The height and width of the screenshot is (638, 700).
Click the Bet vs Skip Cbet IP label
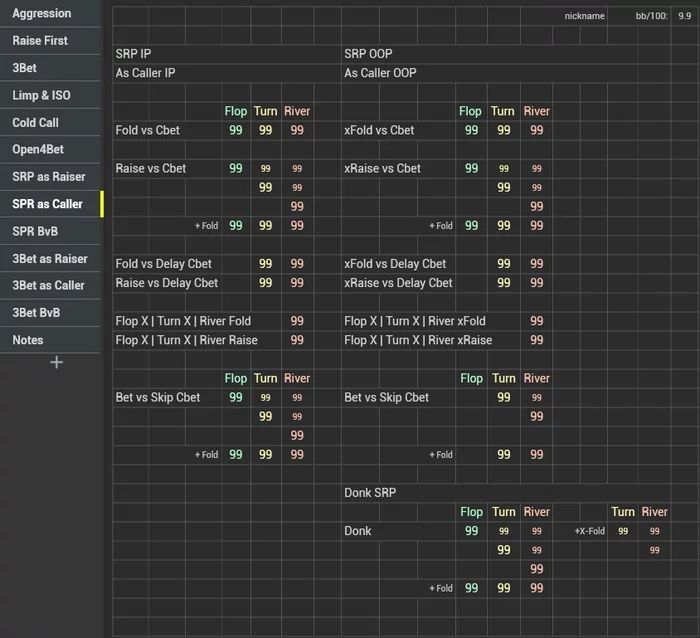tap(158, 397)
